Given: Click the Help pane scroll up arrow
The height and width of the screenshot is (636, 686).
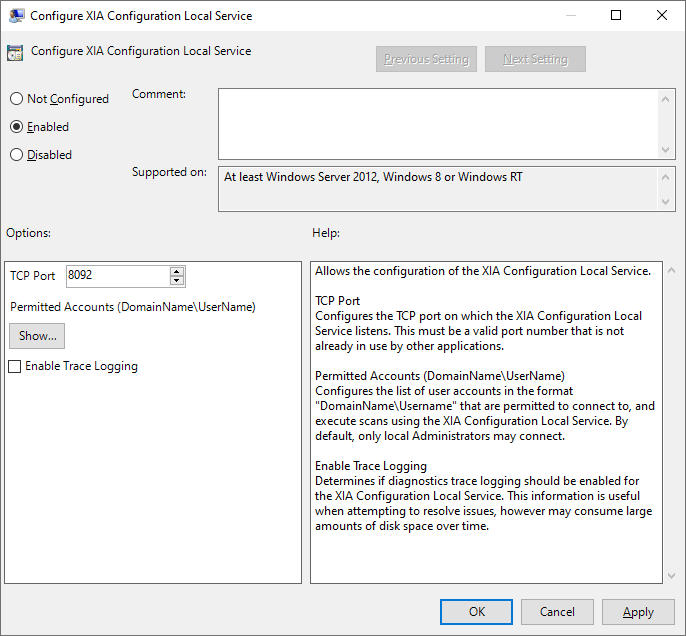Looking at the screenshot, I should tap(672, 271).
